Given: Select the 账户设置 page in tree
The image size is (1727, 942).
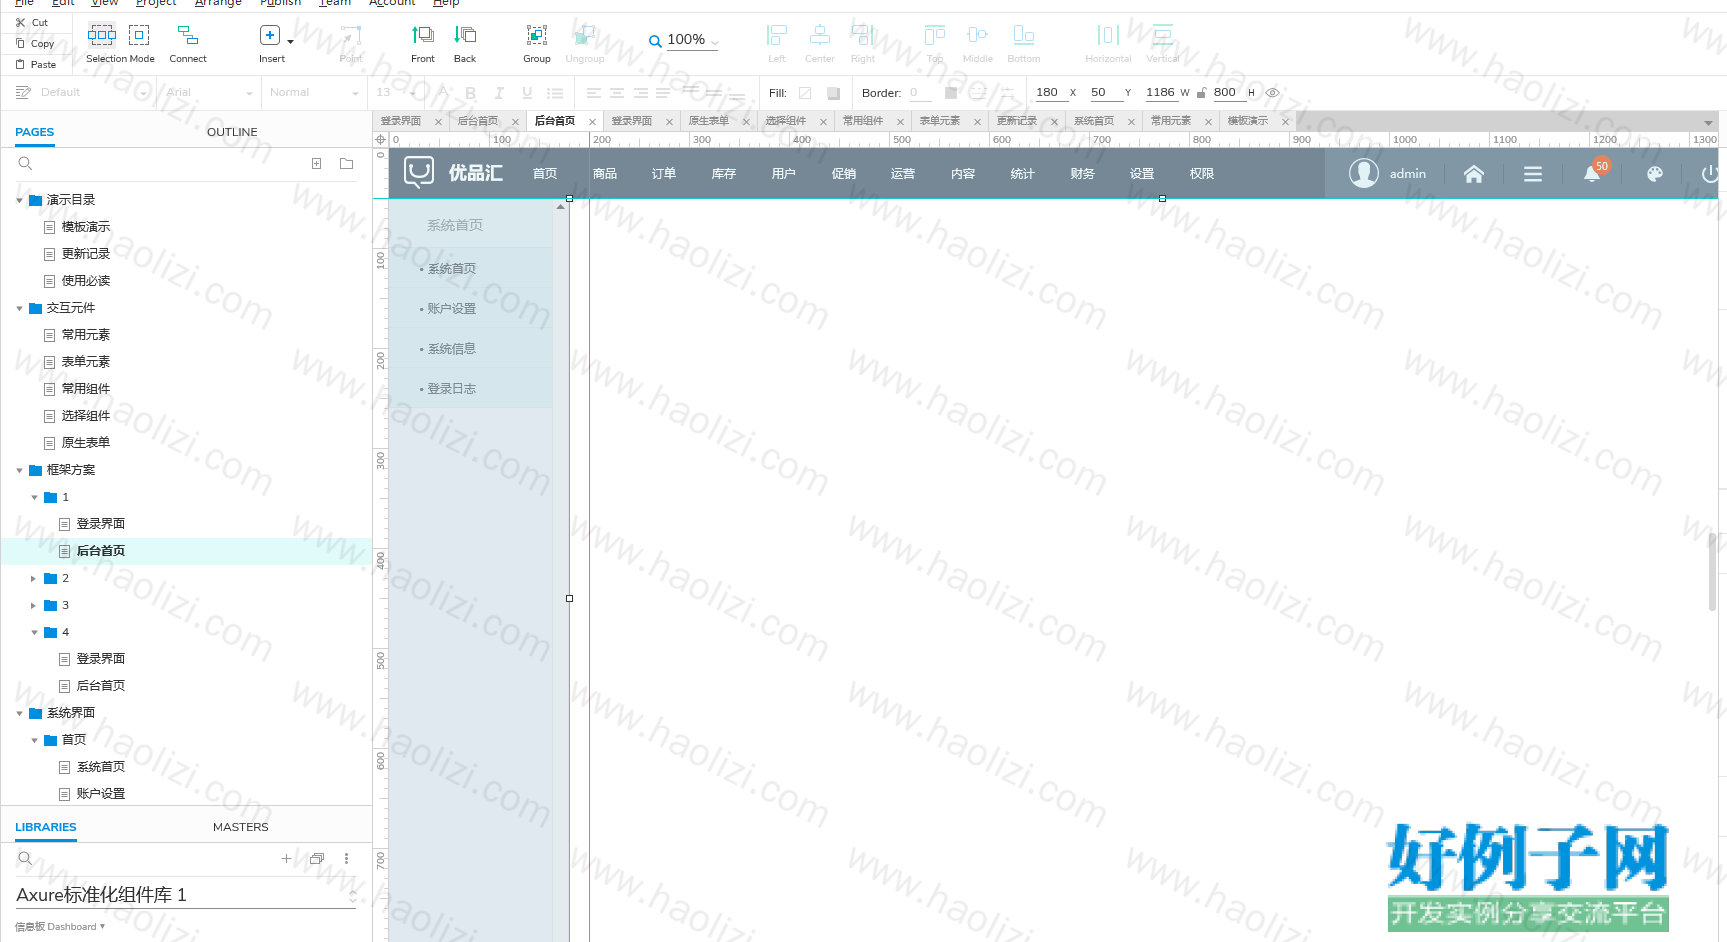Looking at the screenshot, I should point(101,794).
